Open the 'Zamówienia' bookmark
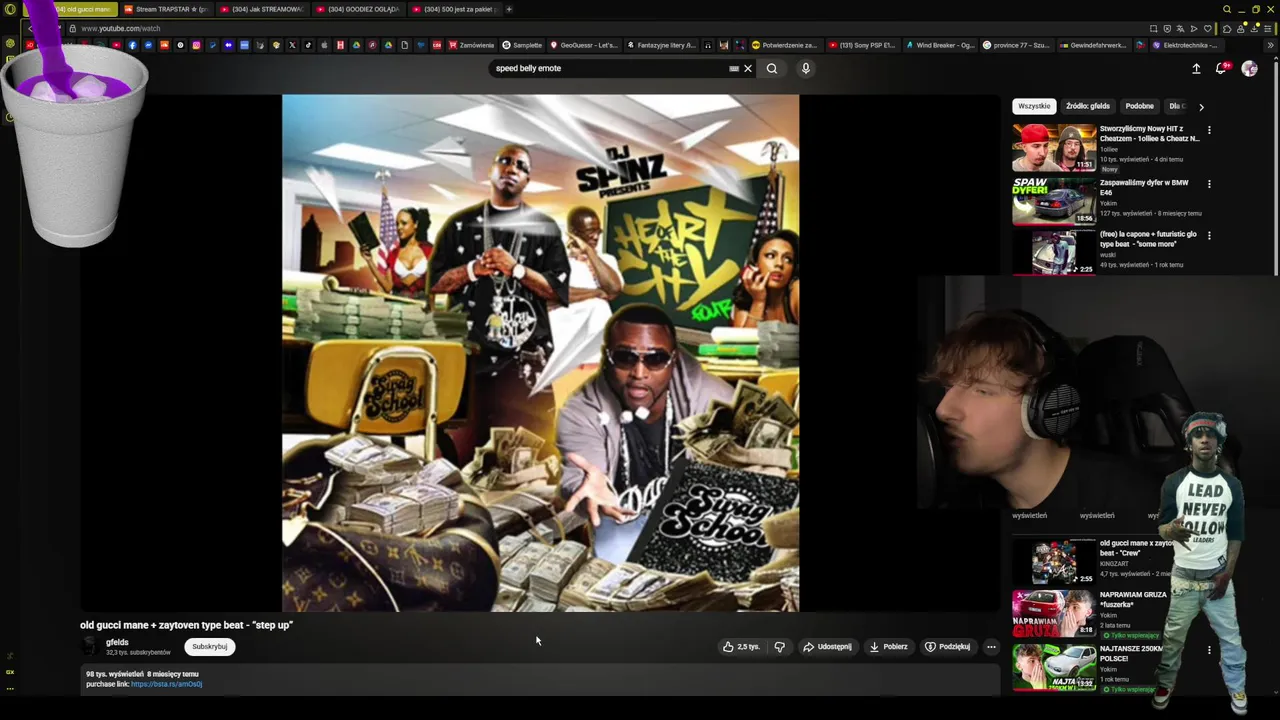 point(472,45)
